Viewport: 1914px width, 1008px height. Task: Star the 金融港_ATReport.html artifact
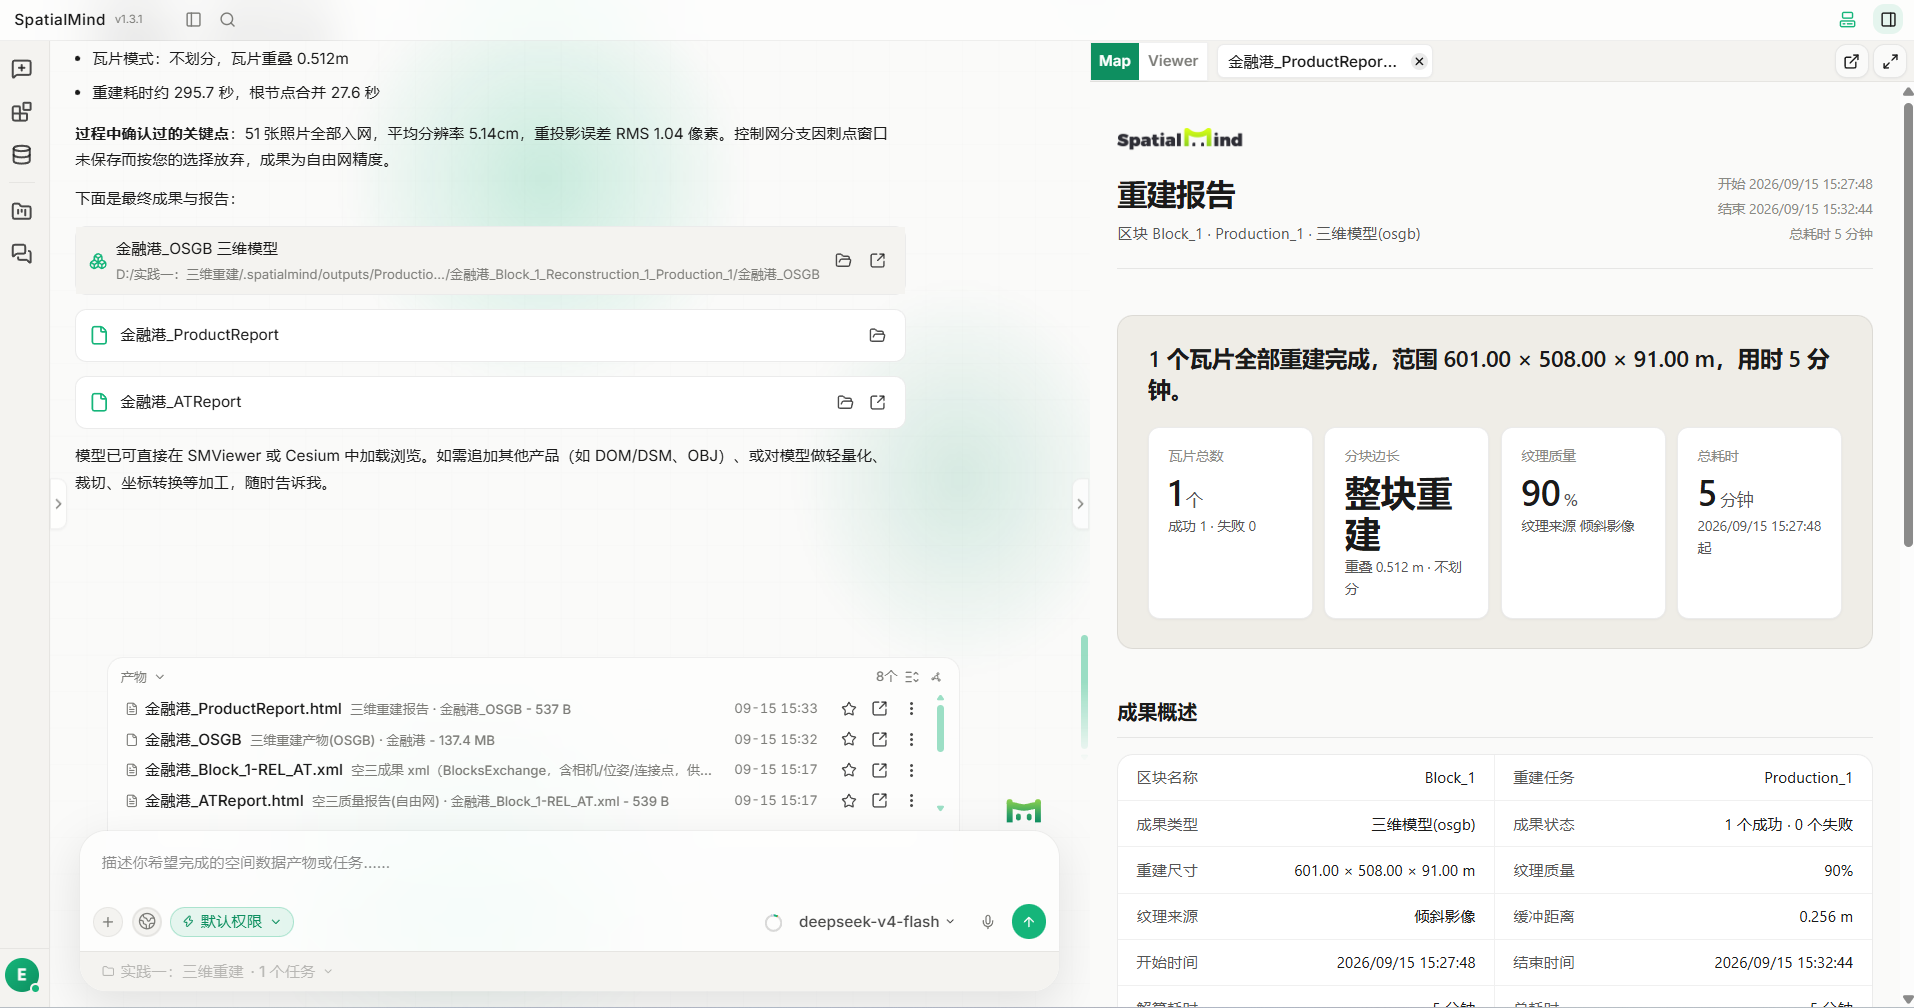[x=849, y=801]
